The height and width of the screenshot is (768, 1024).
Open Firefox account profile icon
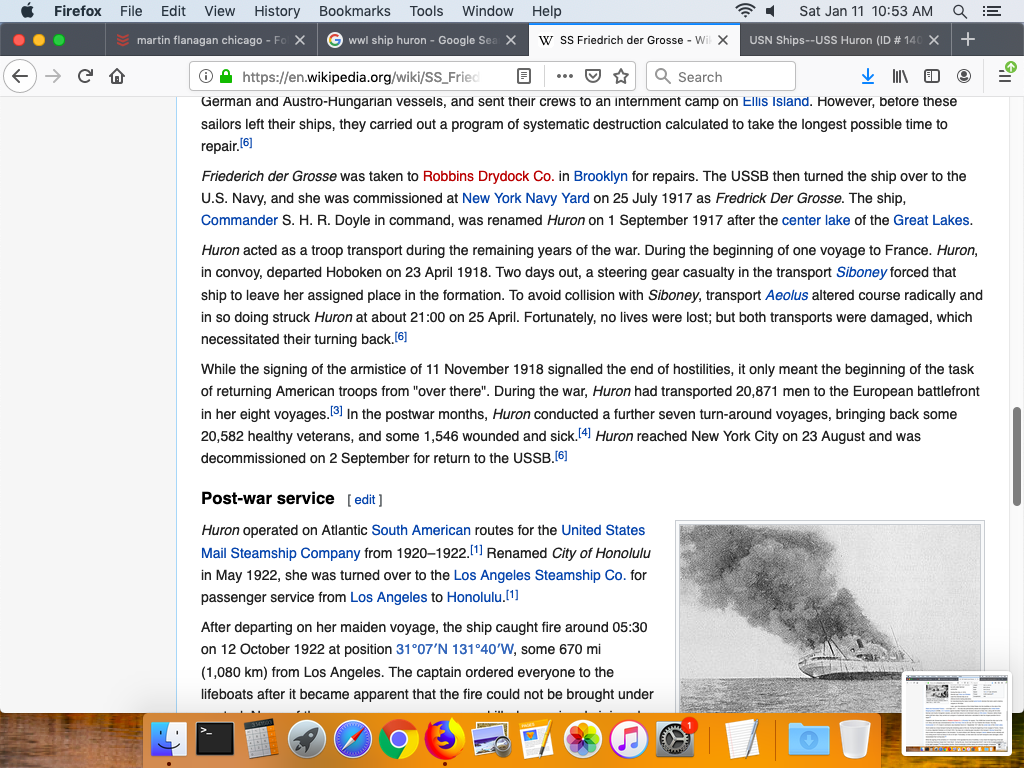[963, 76]
